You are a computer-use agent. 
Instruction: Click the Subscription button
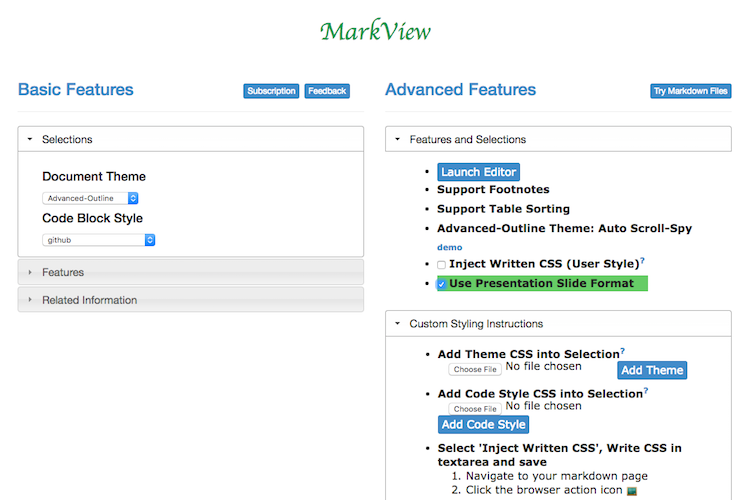click(271, 91)
